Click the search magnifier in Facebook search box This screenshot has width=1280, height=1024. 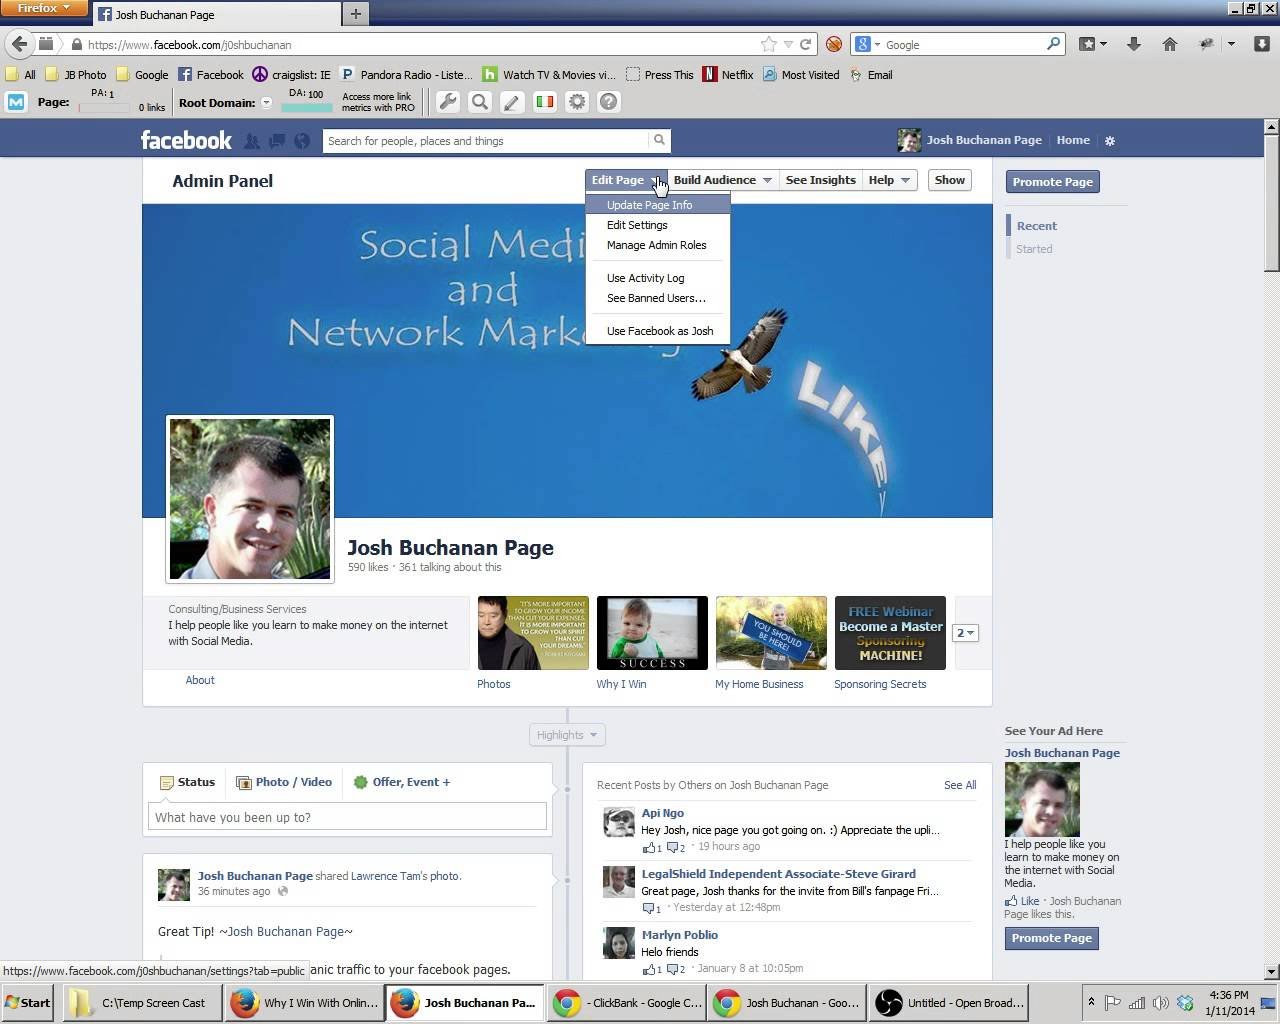659,140
